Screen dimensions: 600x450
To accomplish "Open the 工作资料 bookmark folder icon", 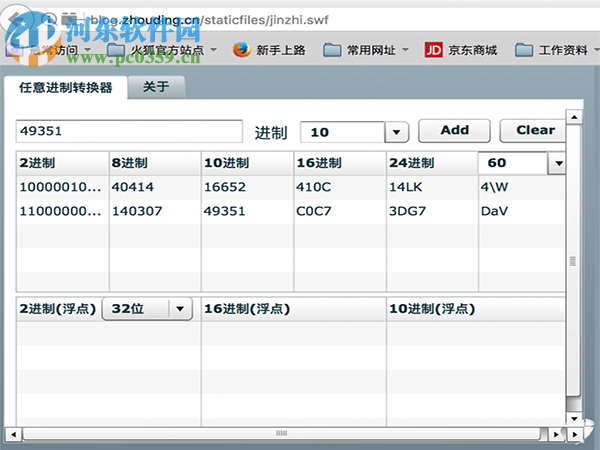I will pyautogui.click(x=524, y=50).
